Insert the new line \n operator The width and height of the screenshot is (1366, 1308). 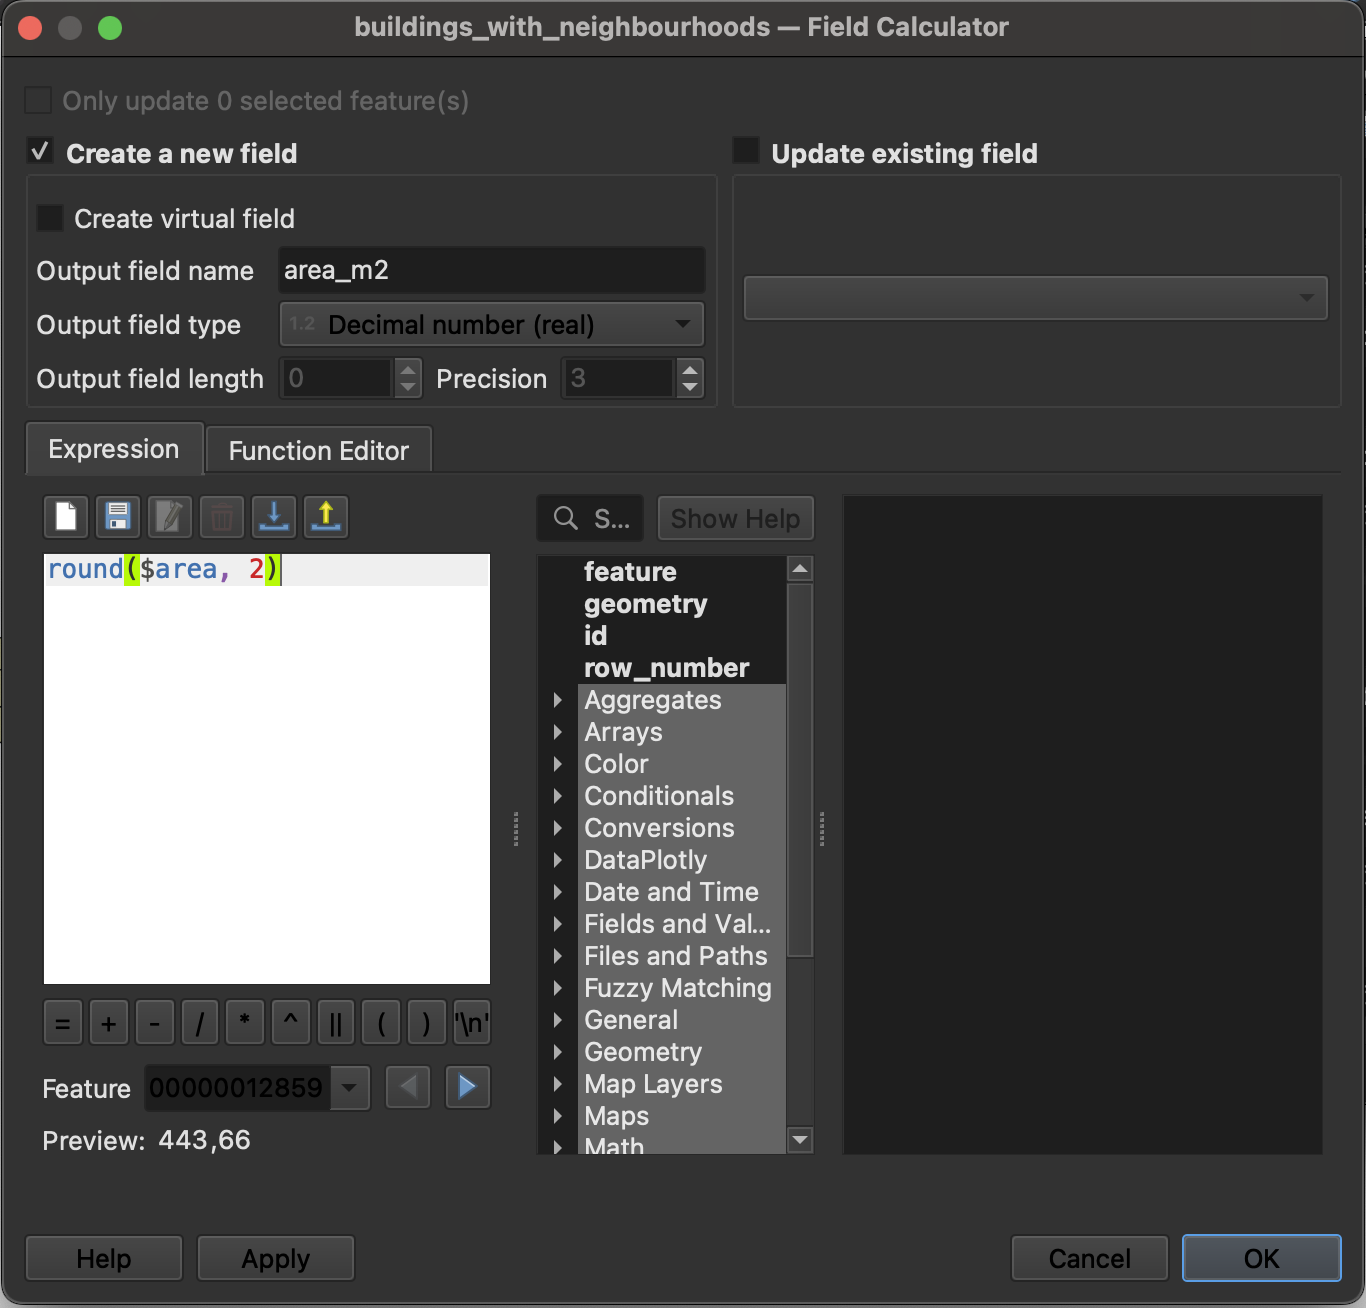[471, 1023]
